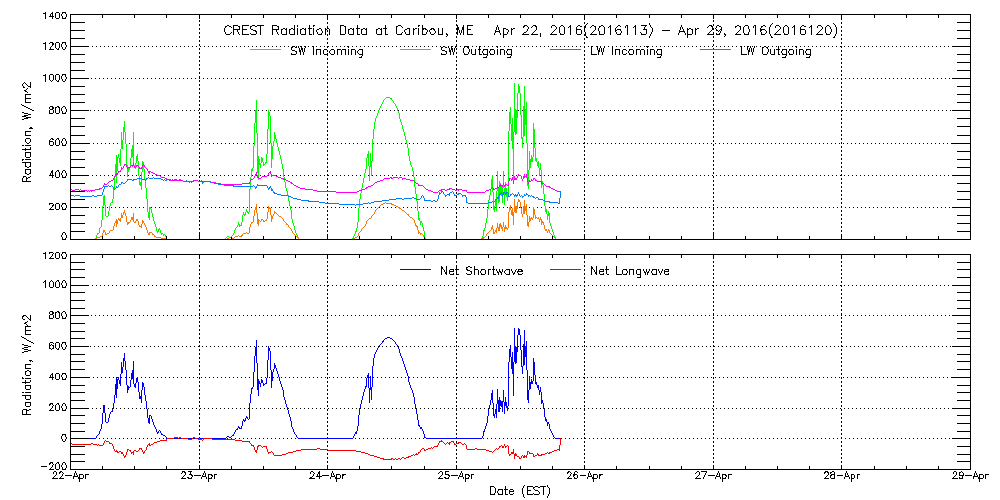Click the 29-Apr date axis label

tap(966, 477)
